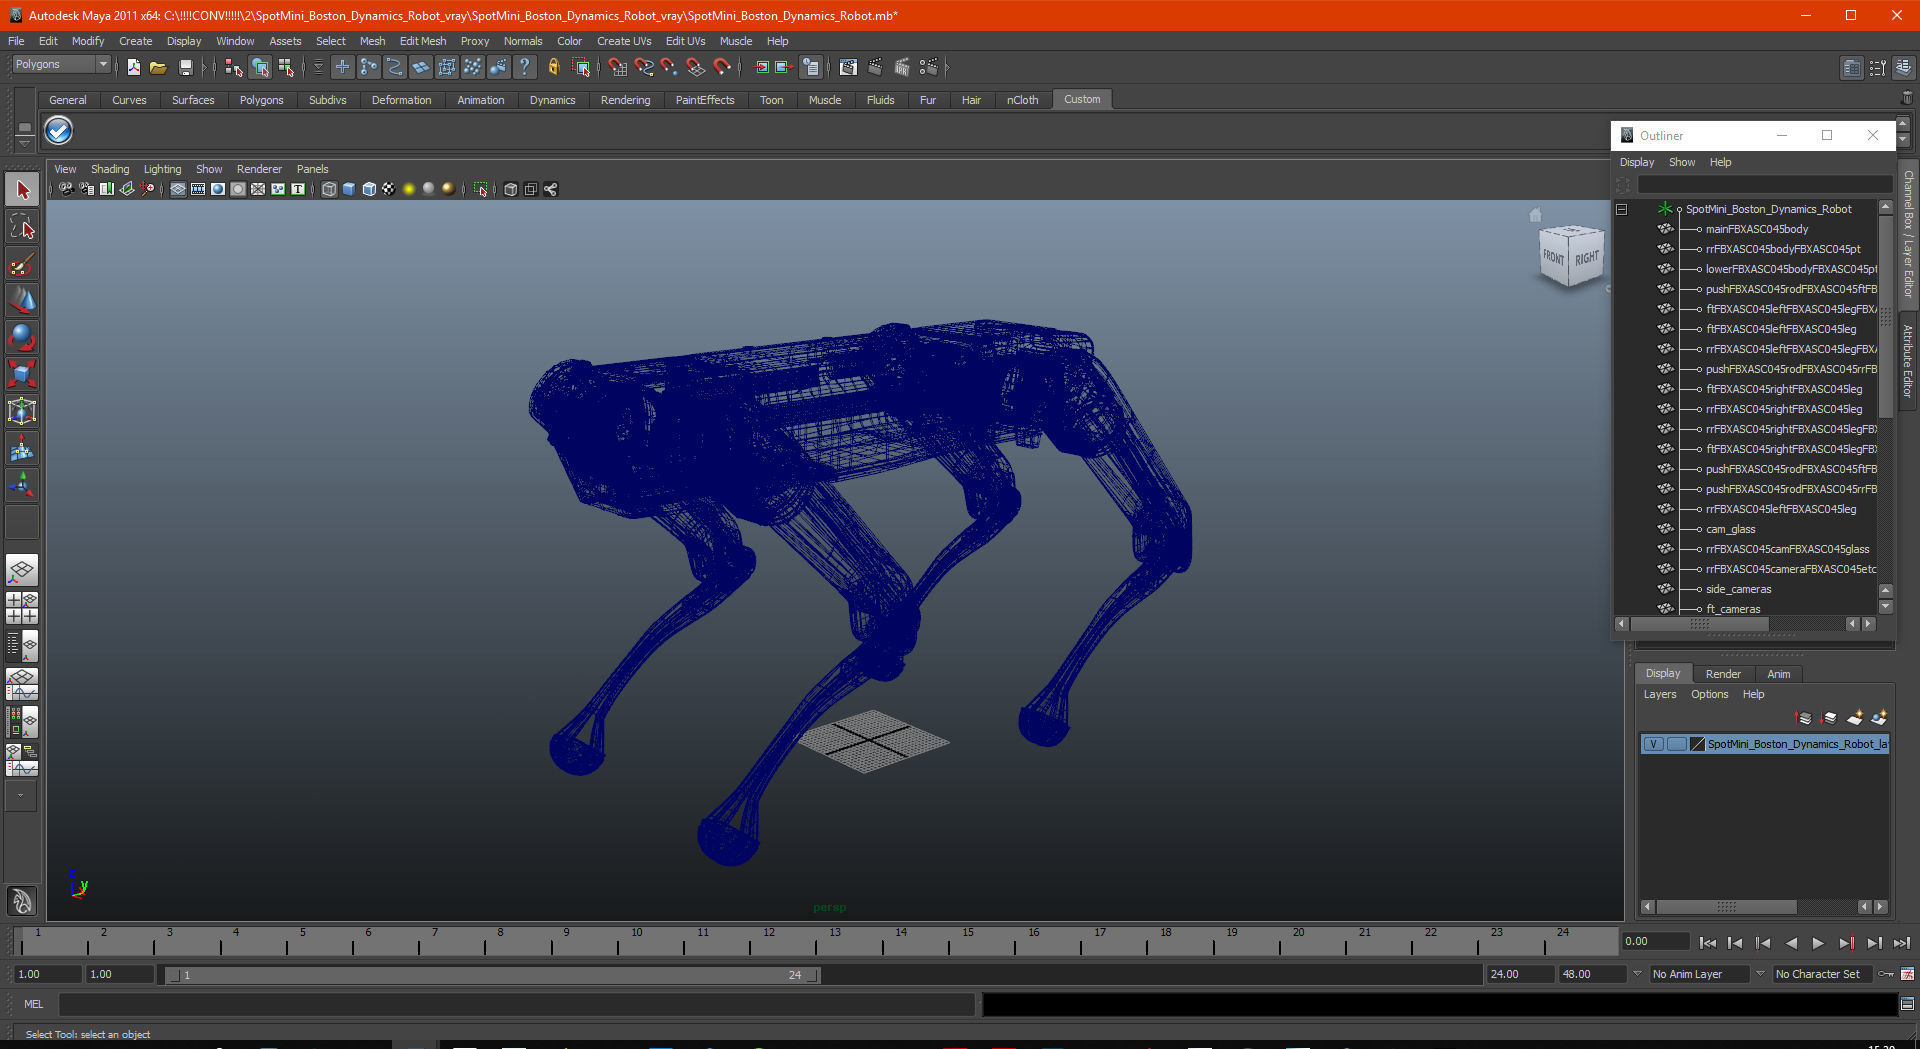Open Render Settings icon
Image resolution: width=1920 pixels, height=1049 pixels.
[929, 67]
